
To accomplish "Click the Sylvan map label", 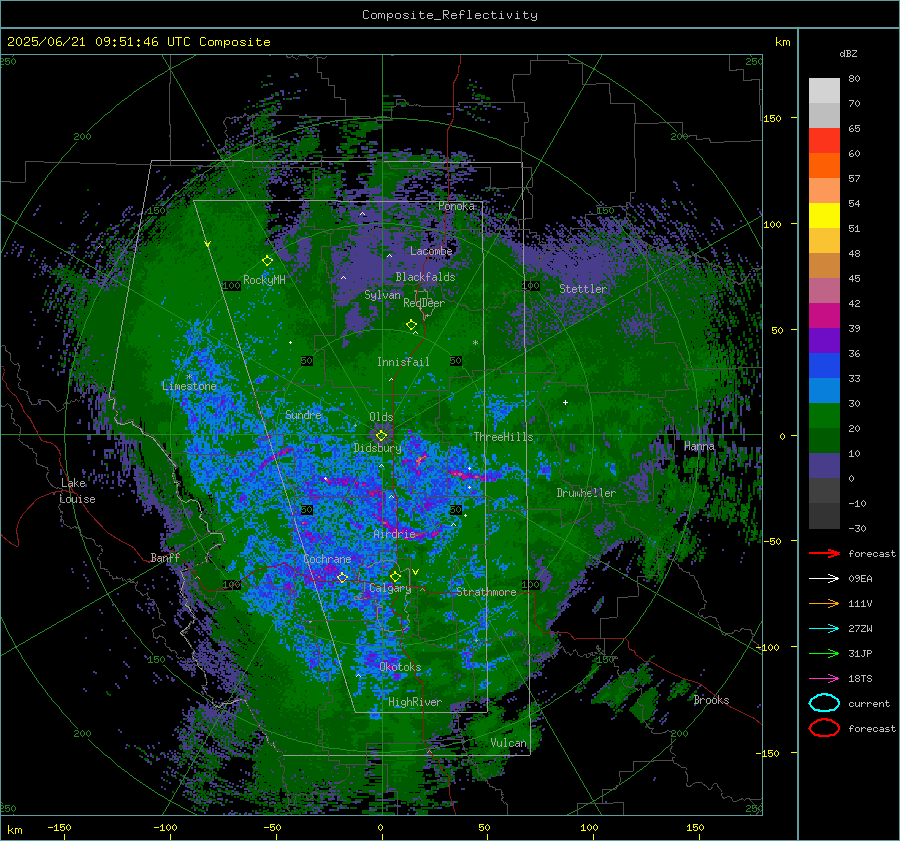I will click(382, 294).
